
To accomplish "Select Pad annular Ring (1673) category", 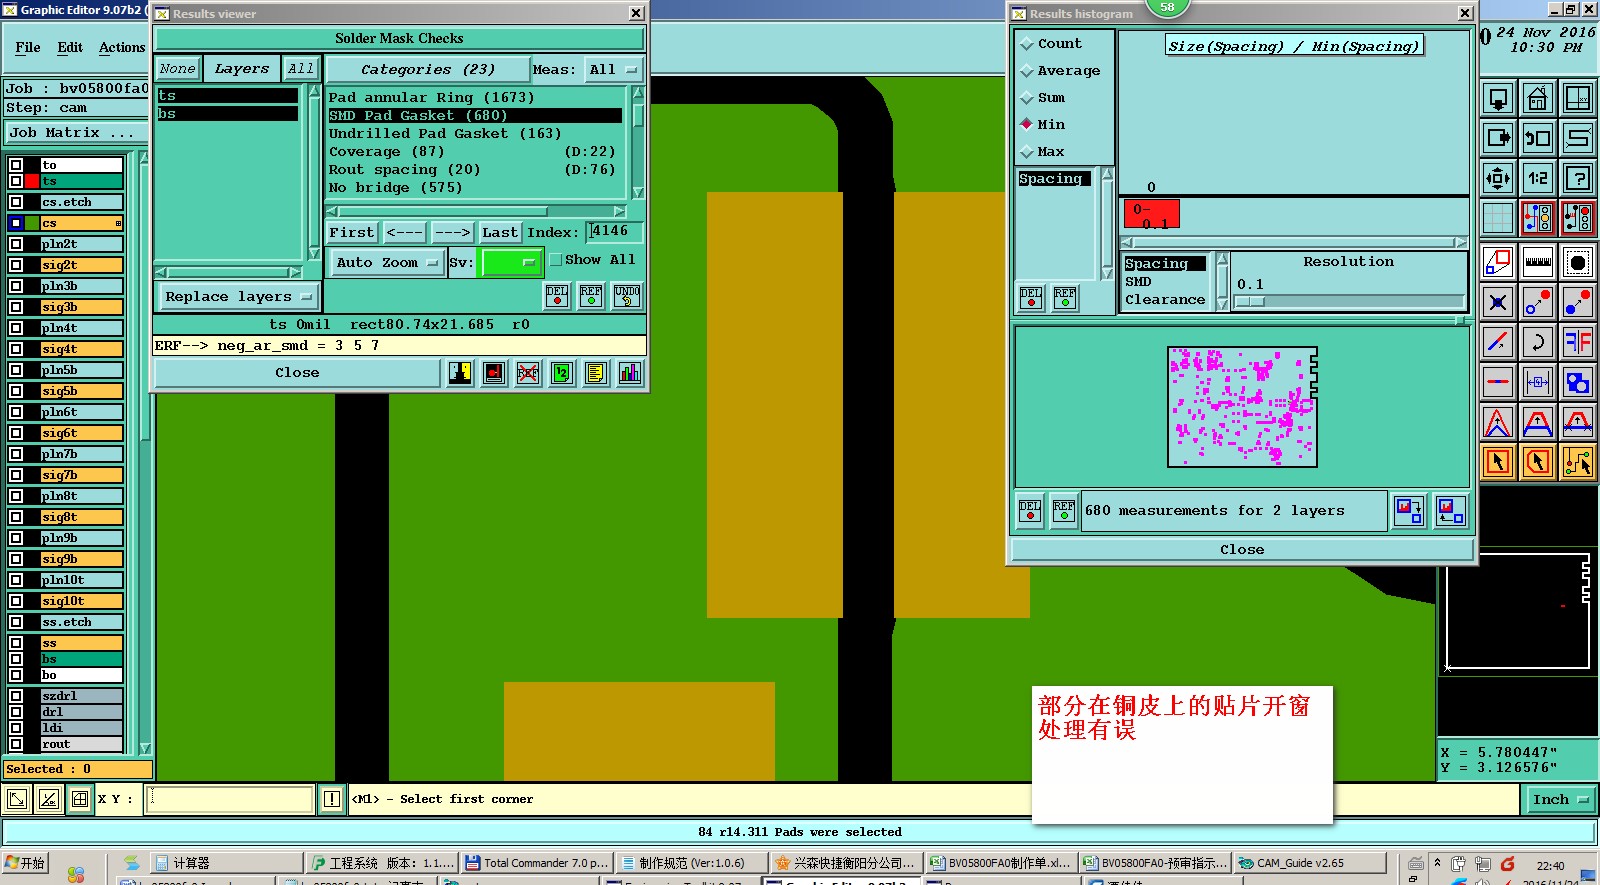I will click(x=431, y=97).
